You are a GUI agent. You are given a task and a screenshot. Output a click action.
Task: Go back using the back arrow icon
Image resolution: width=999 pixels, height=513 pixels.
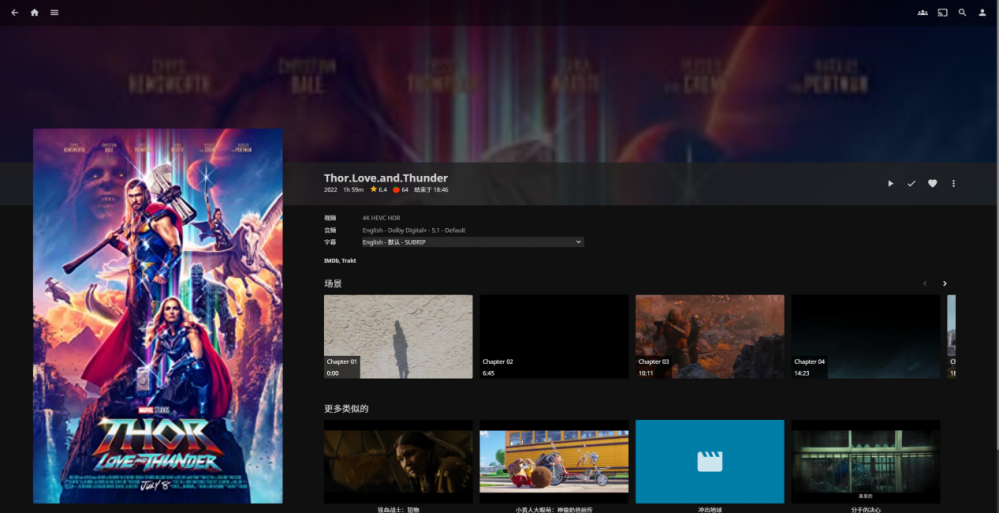tap(15, 12)
